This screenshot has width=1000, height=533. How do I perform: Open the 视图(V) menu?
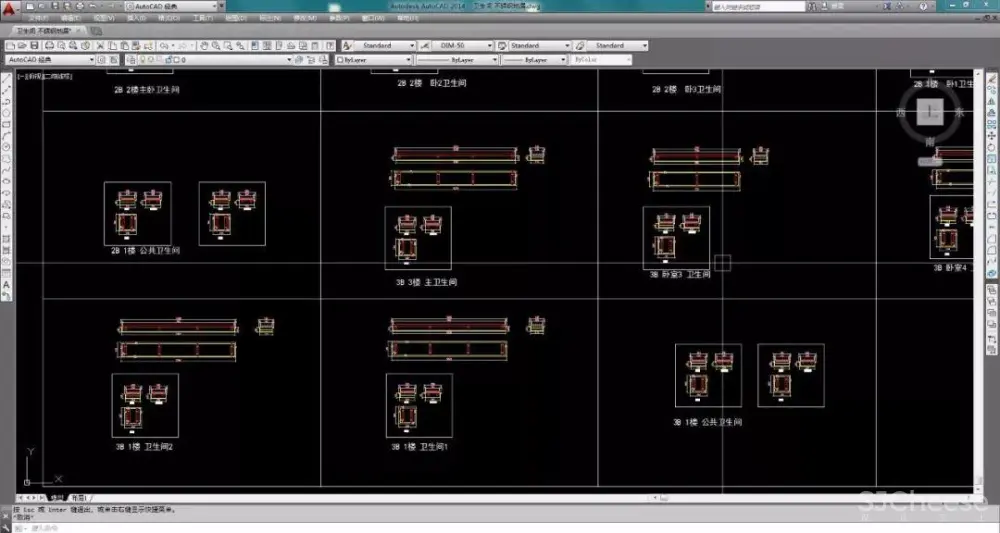click(x=103, y=18)
